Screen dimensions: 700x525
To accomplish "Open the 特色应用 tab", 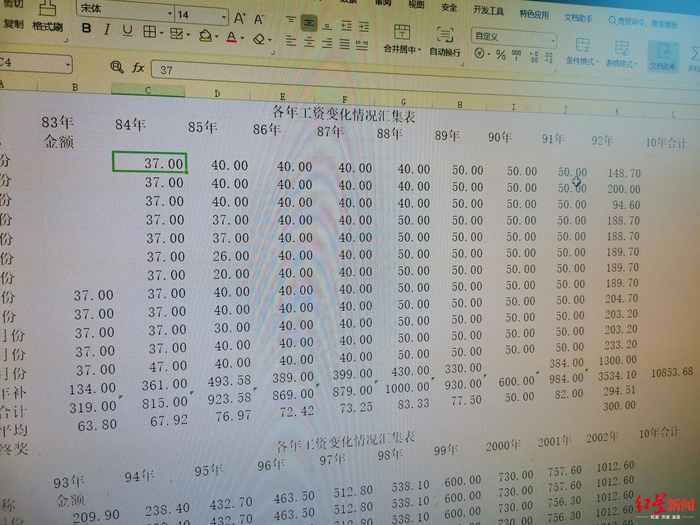I will tap(534, 14).
